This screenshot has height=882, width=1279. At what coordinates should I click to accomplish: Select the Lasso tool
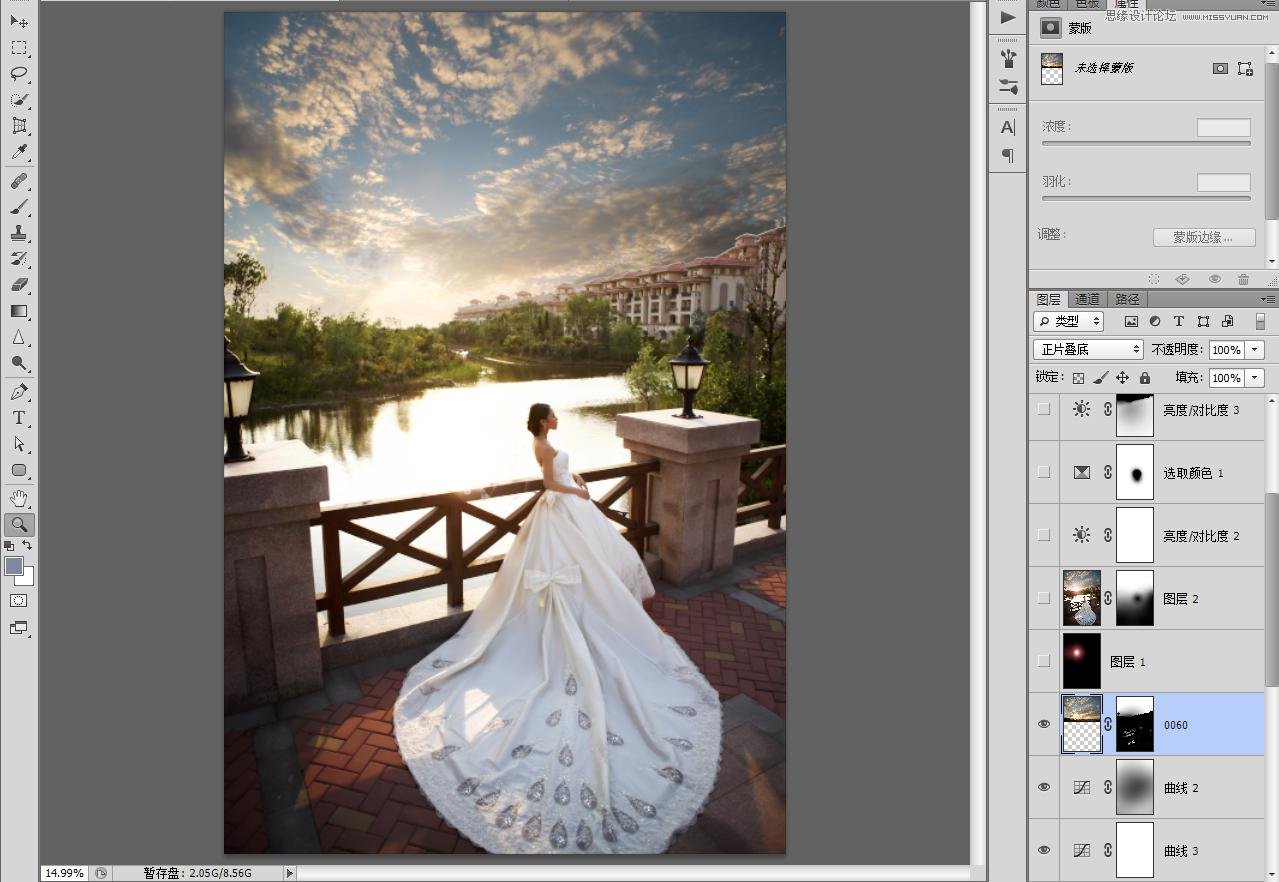tap(19, 73)
